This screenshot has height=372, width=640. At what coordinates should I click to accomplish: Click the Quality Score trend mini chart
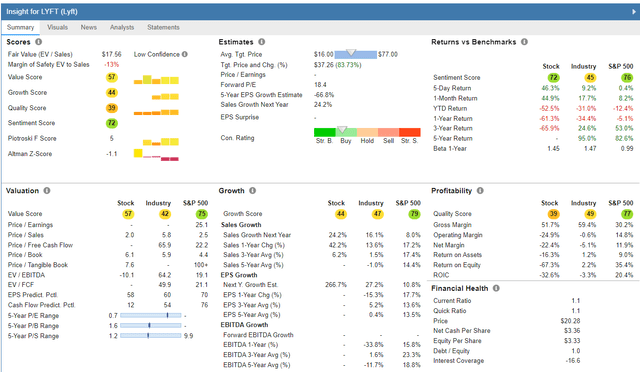click(156, 112)
